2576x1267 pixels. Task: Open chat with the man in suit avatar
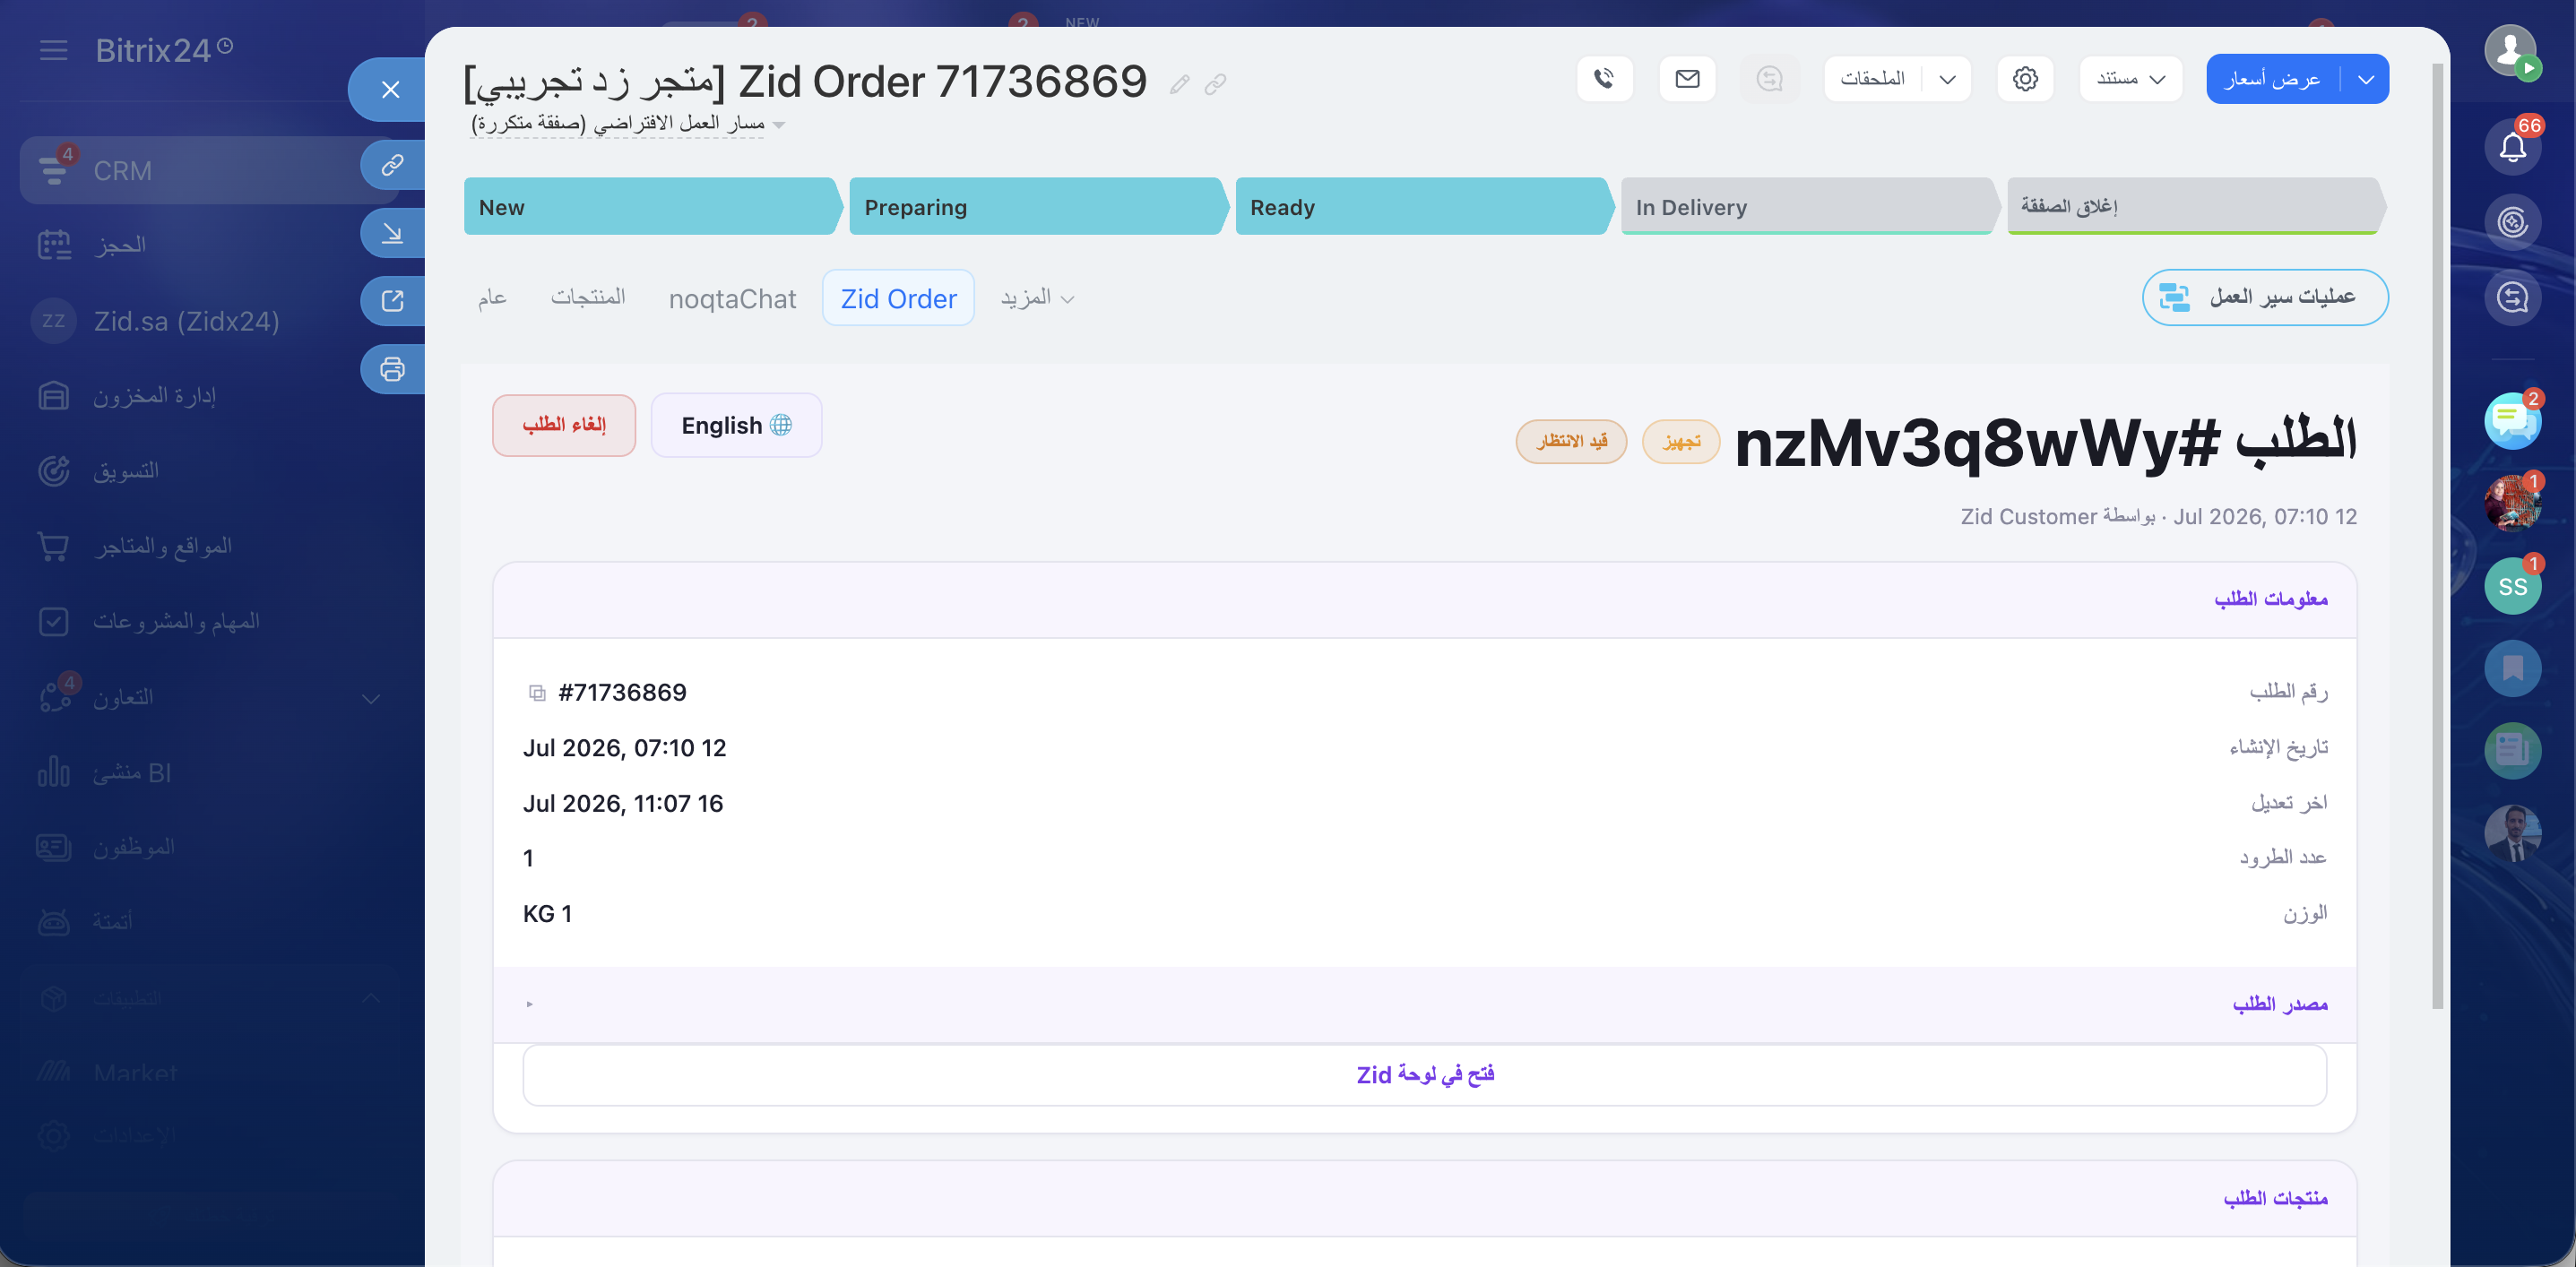(2512, 832)
